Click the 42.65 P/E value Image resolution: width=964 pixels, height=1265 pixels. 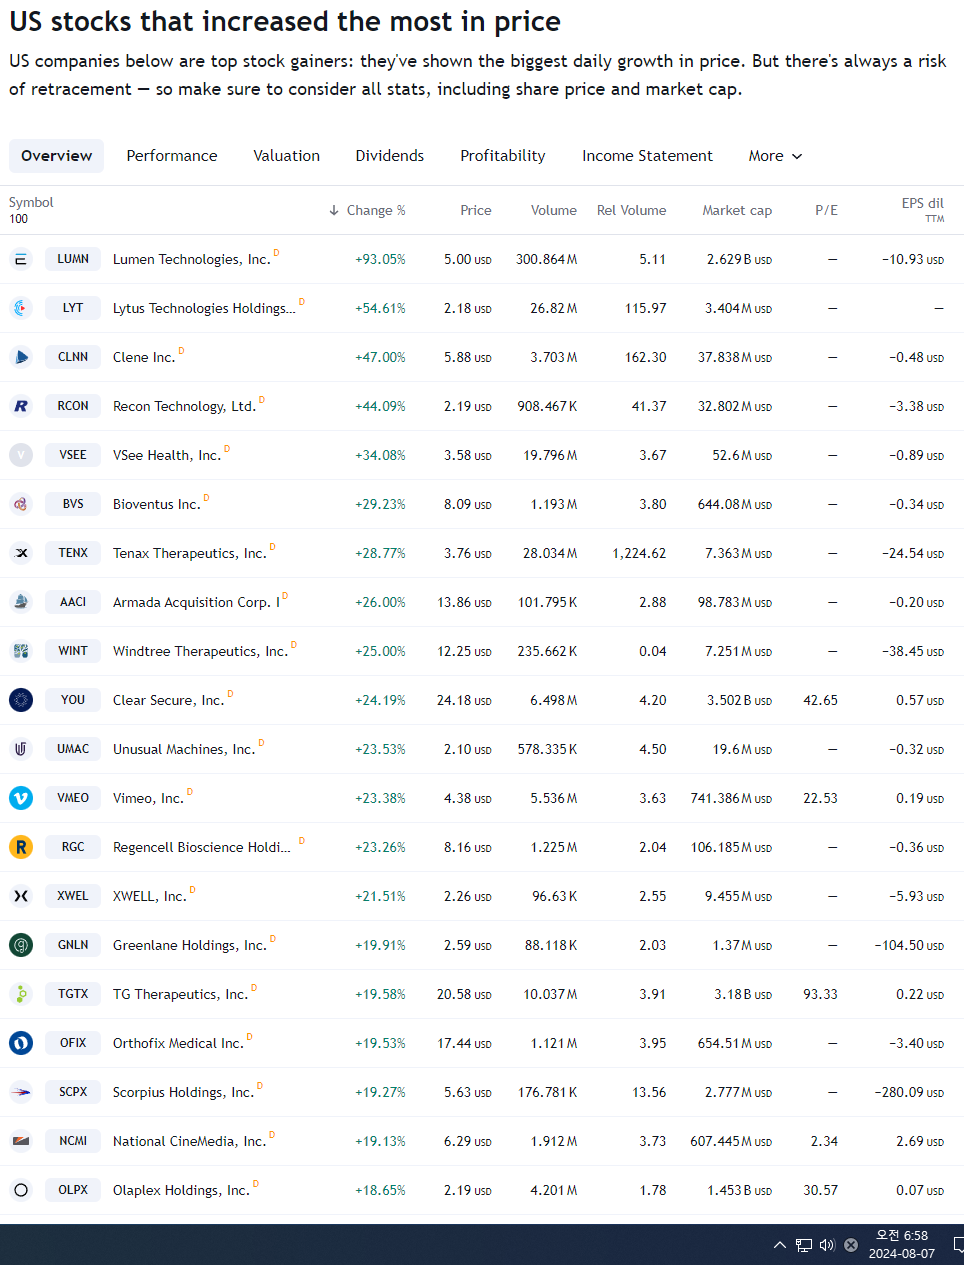pos(821,700)
